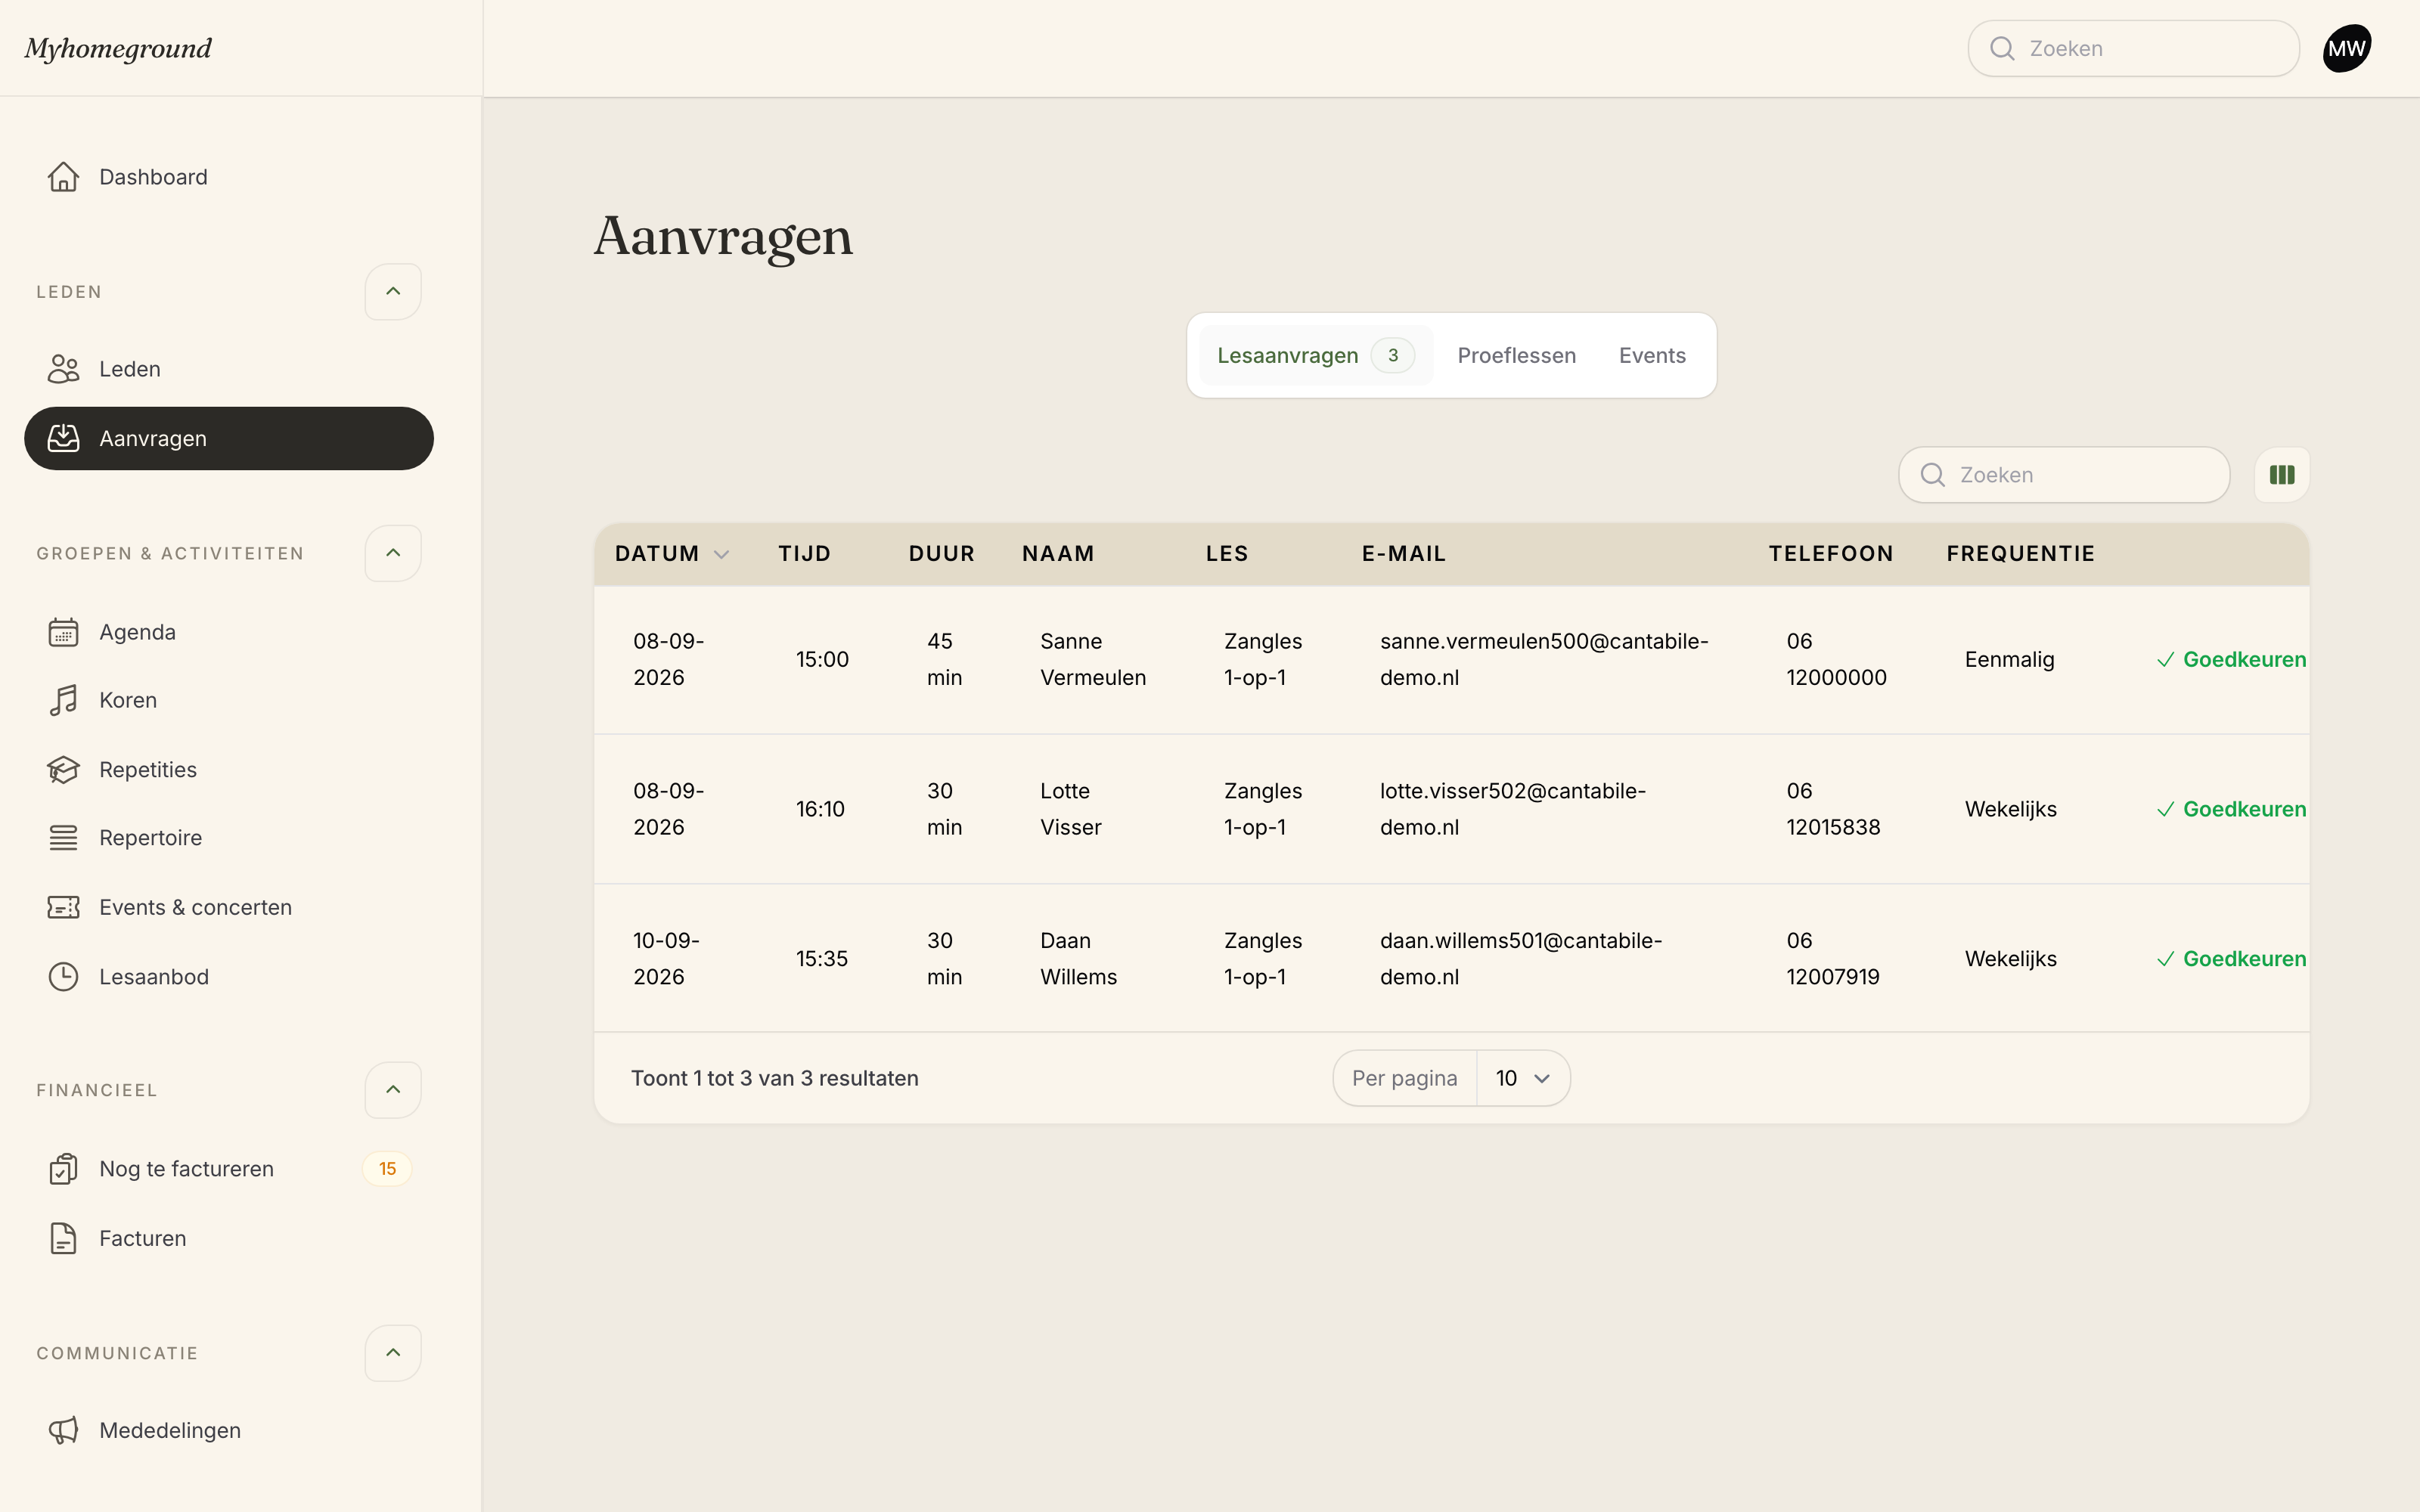
Task: Open Koren in the sidebar
Action: [x=229, y=700]
